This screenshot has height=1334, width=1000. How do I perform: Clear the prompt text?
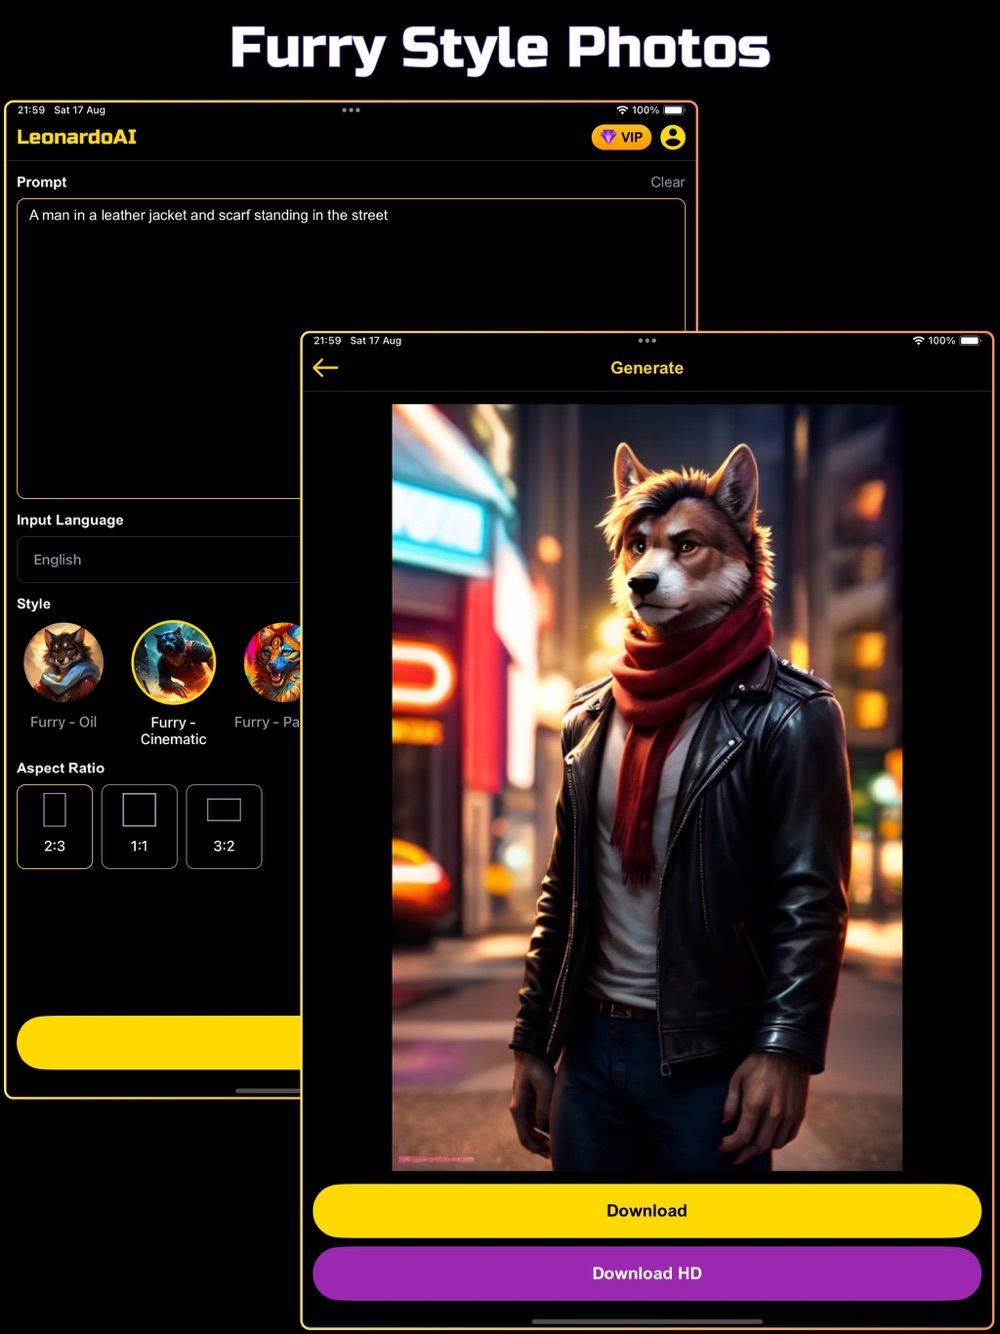pyautogui.click(x=667, y=182)
